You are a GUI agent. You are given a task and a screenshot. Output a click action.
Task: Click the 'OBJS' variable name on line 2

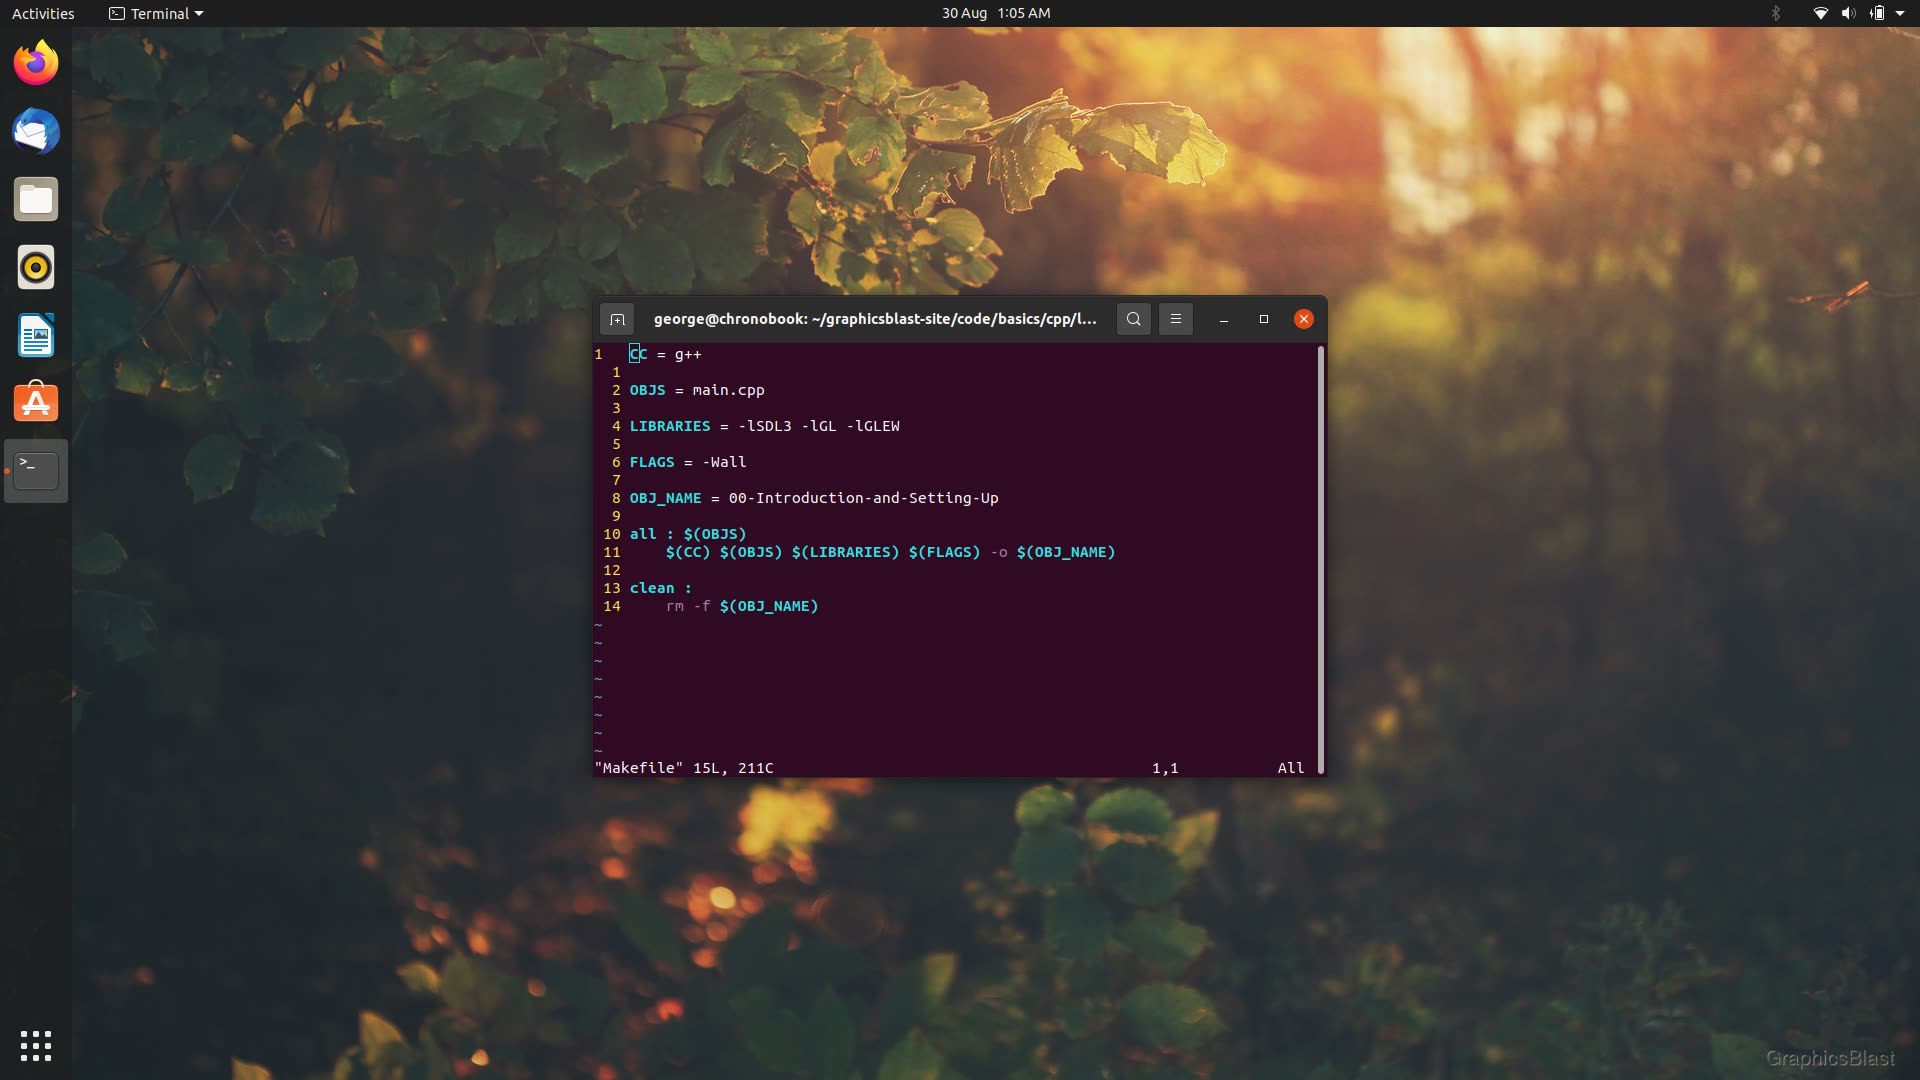click(647, 390)
